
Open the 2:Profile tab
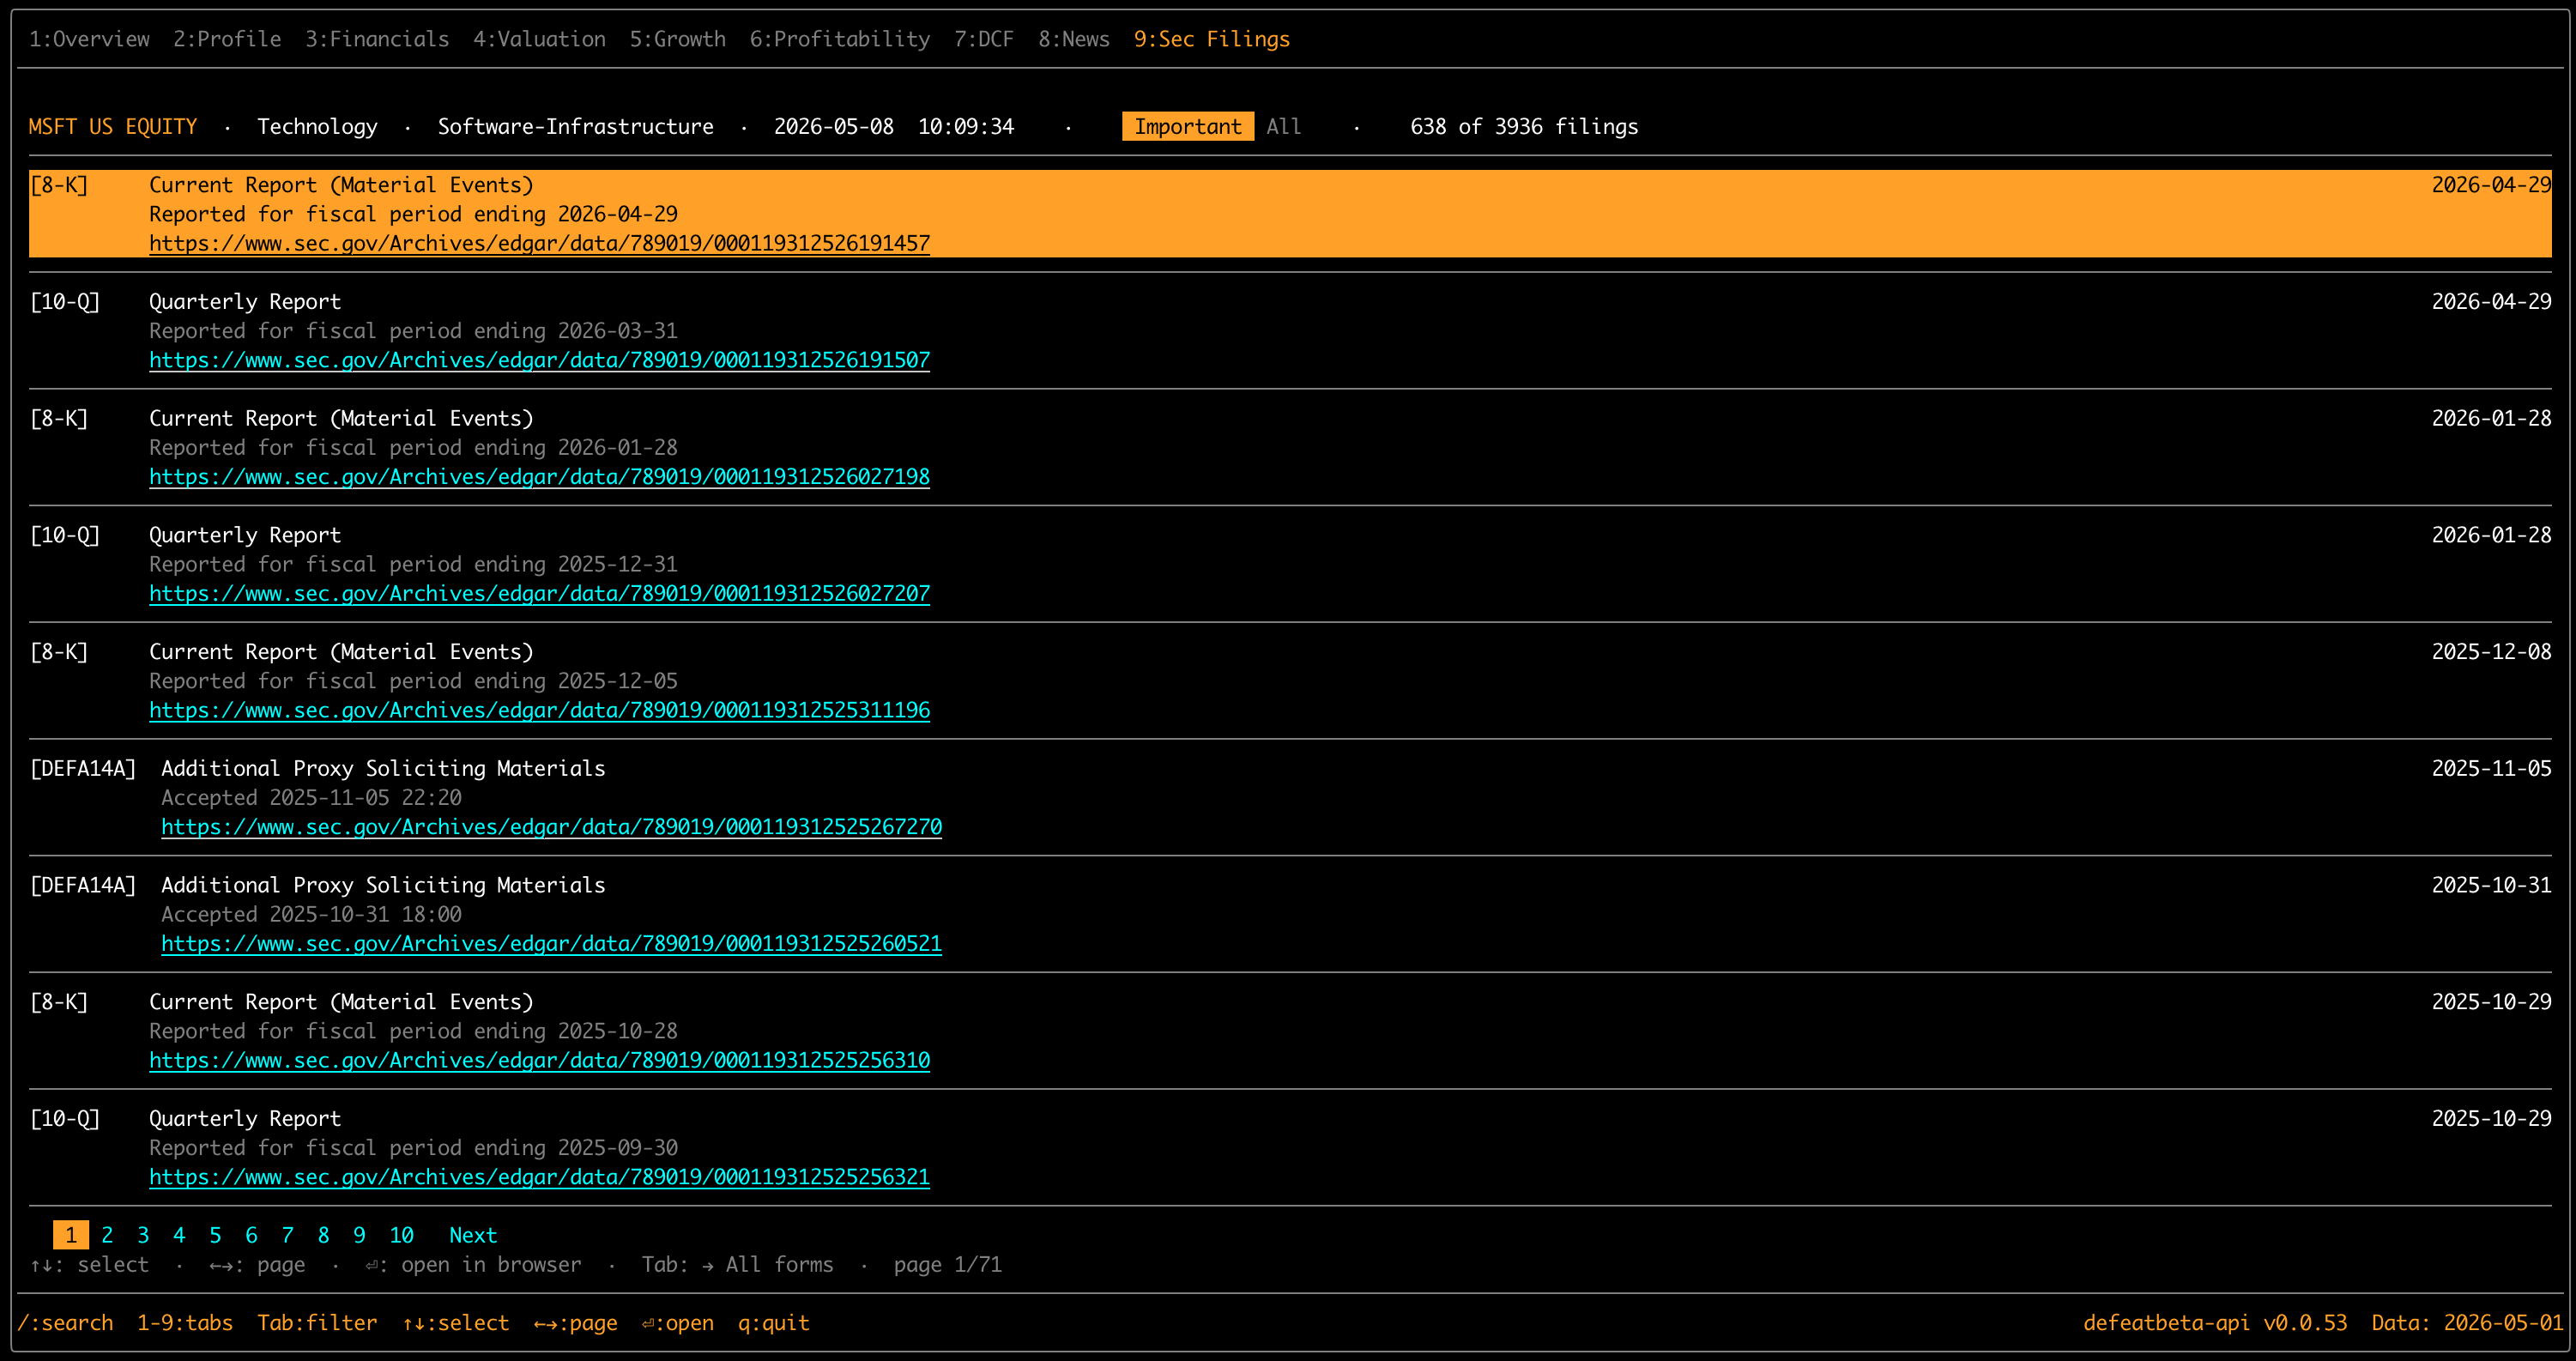[x=227, y=39]
